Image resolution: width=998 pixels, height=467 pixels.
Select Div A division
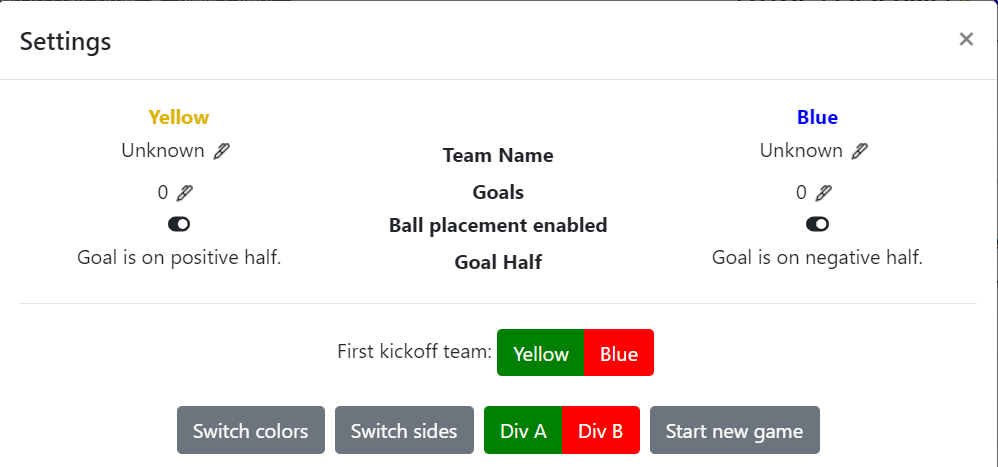[523, 431]
